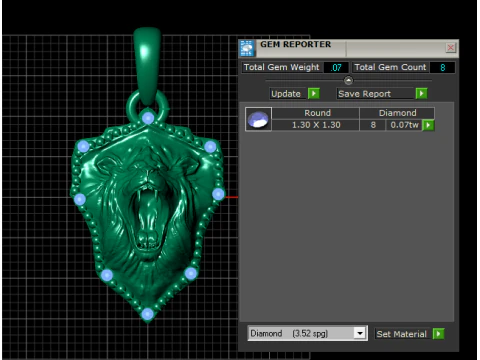Select the gem at the pendant's bottom tip

147,314
